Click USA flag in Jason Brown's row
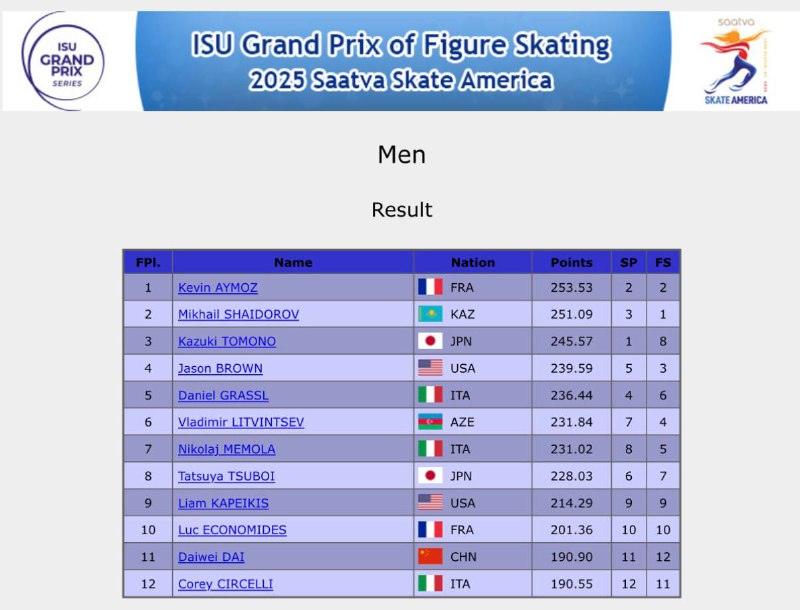This screenshot has height=610, width=800. pyautogui.click(x=429, y=368)
